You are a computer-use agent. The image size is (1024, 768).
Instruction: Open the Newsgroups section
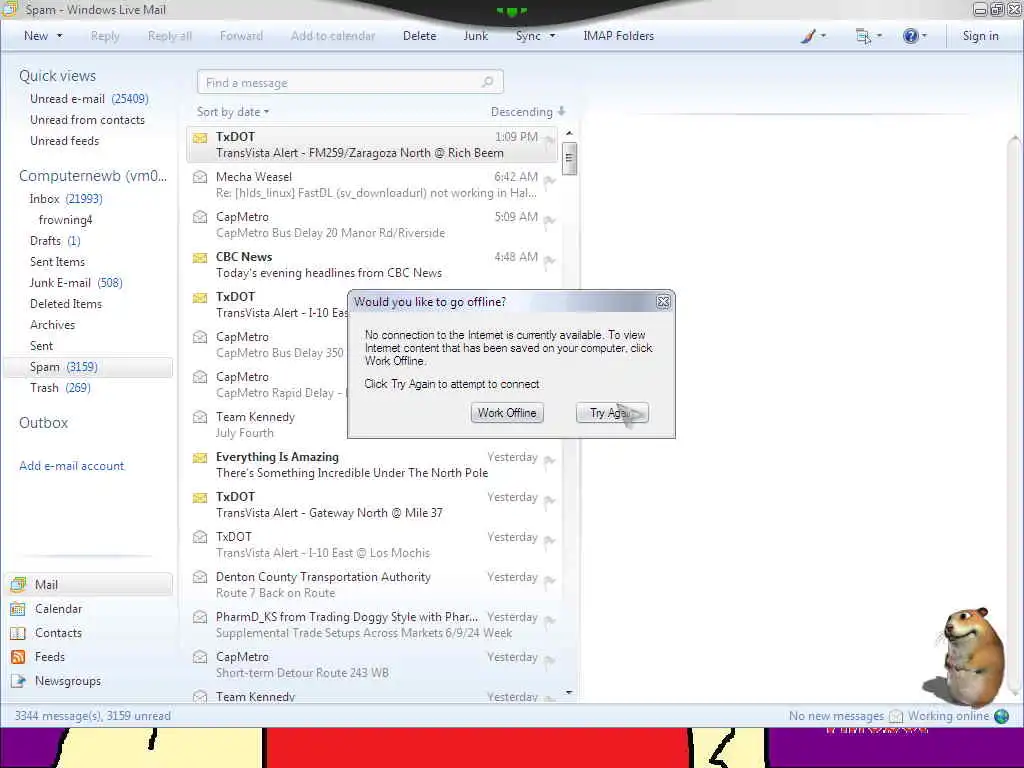tap(68, 681)
